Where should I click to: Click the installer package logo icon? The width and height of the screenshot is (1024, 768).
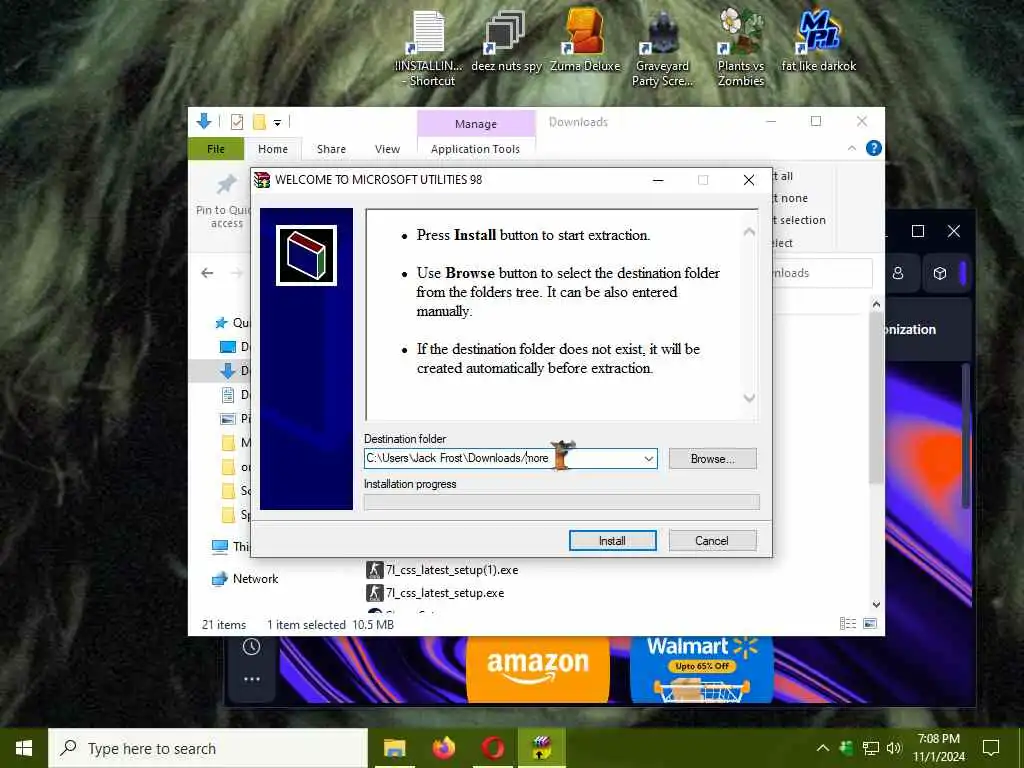(x=306, y=255)
